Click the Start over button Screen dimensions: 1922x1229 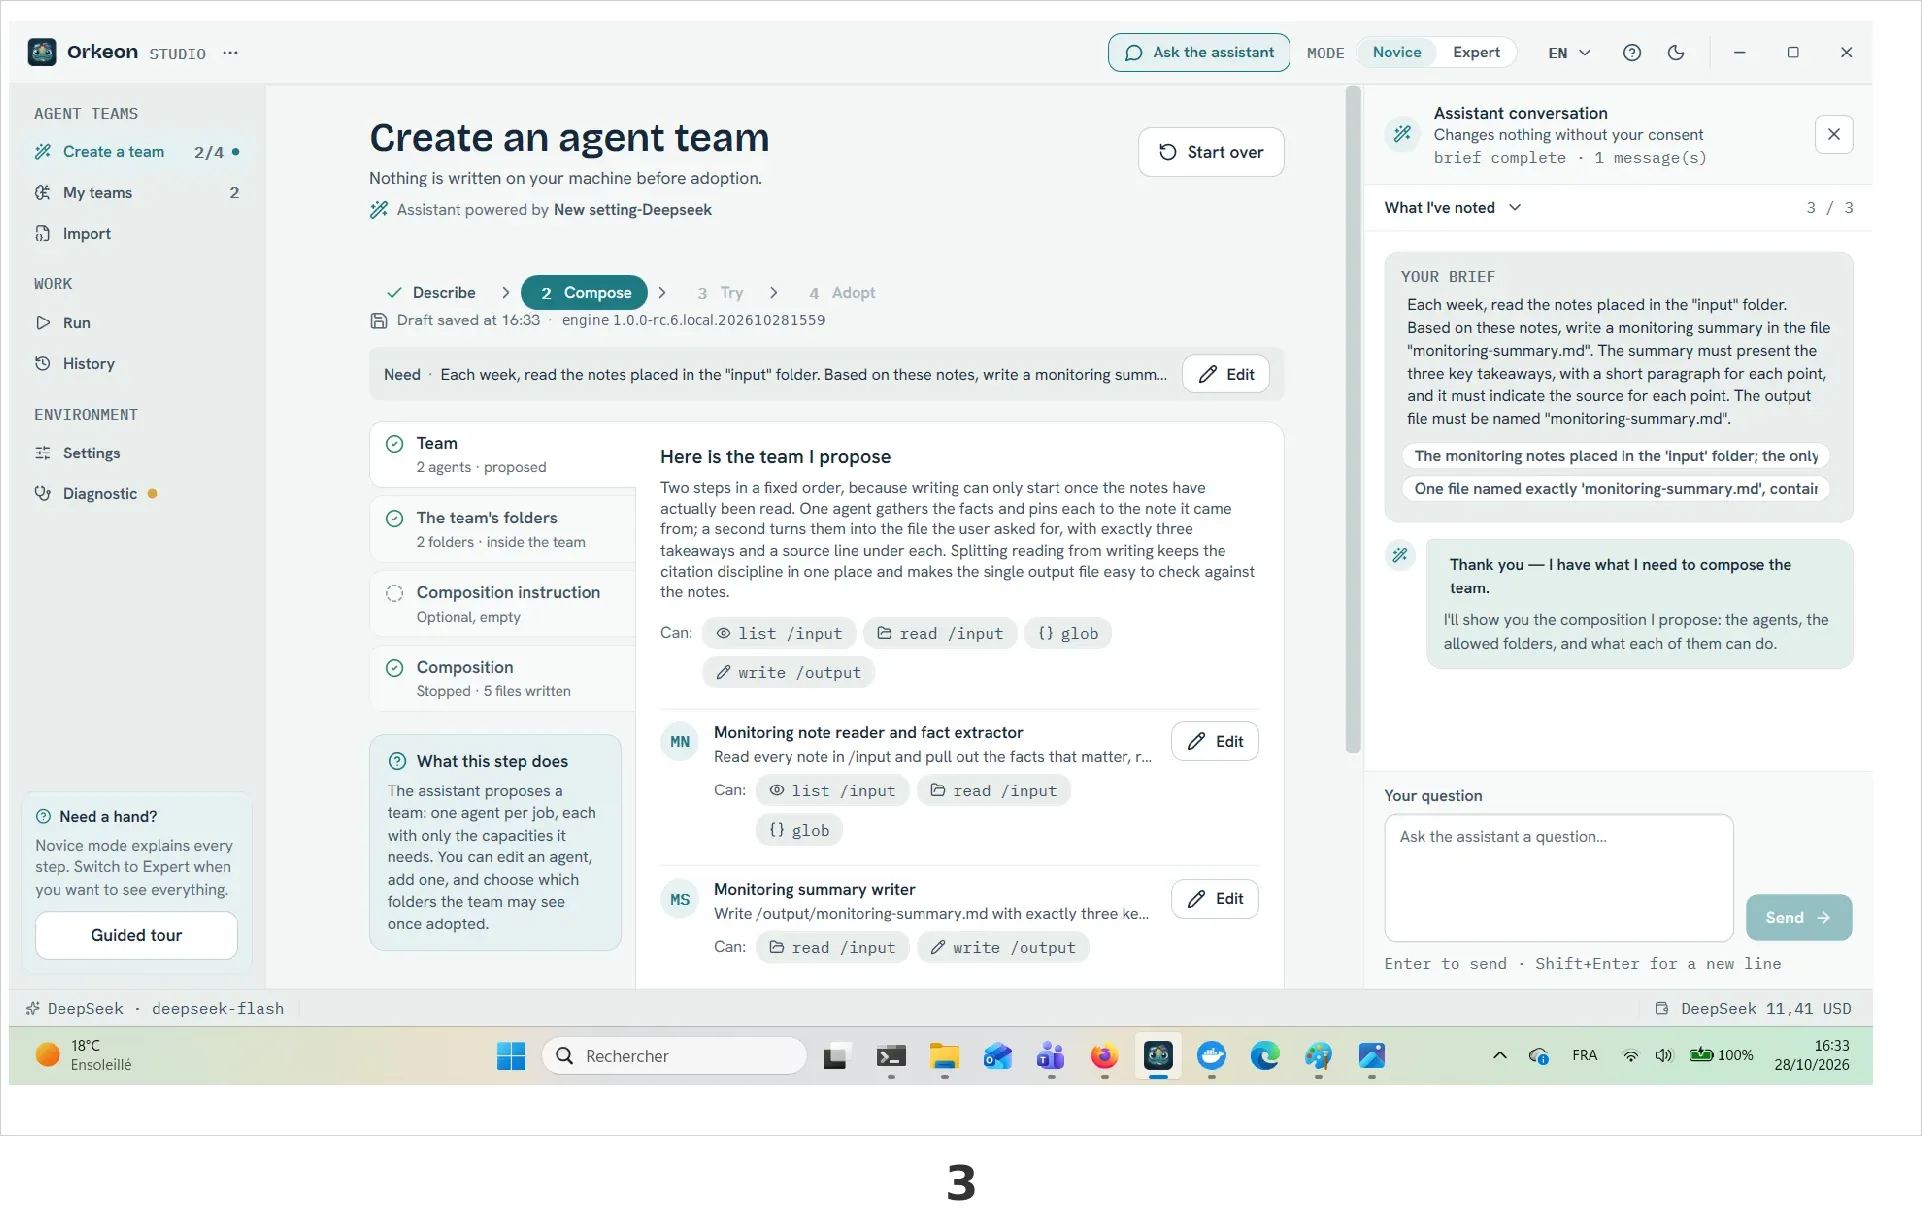click(x=1211, y=152)
